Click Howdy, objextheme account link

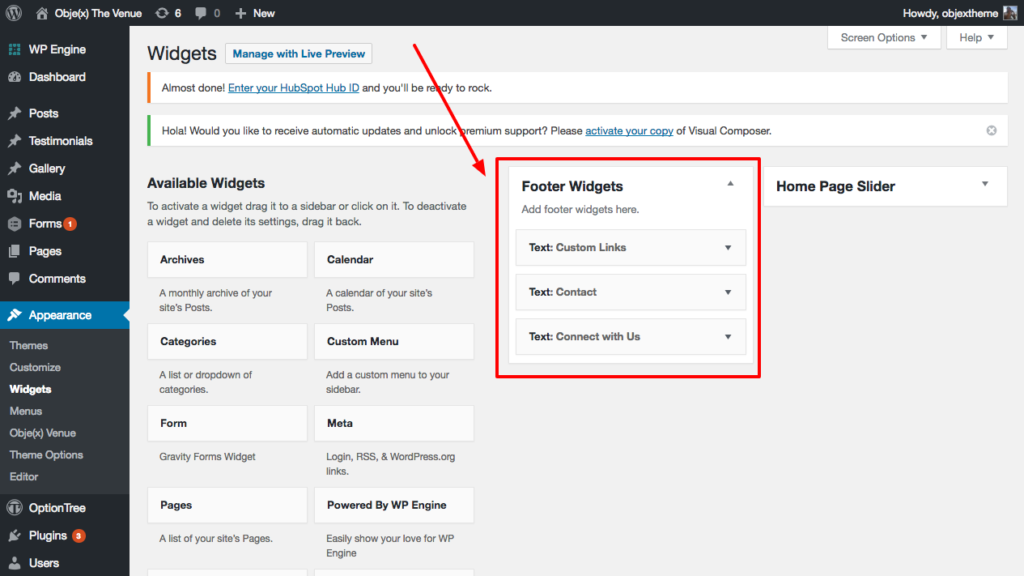[950, 13]
